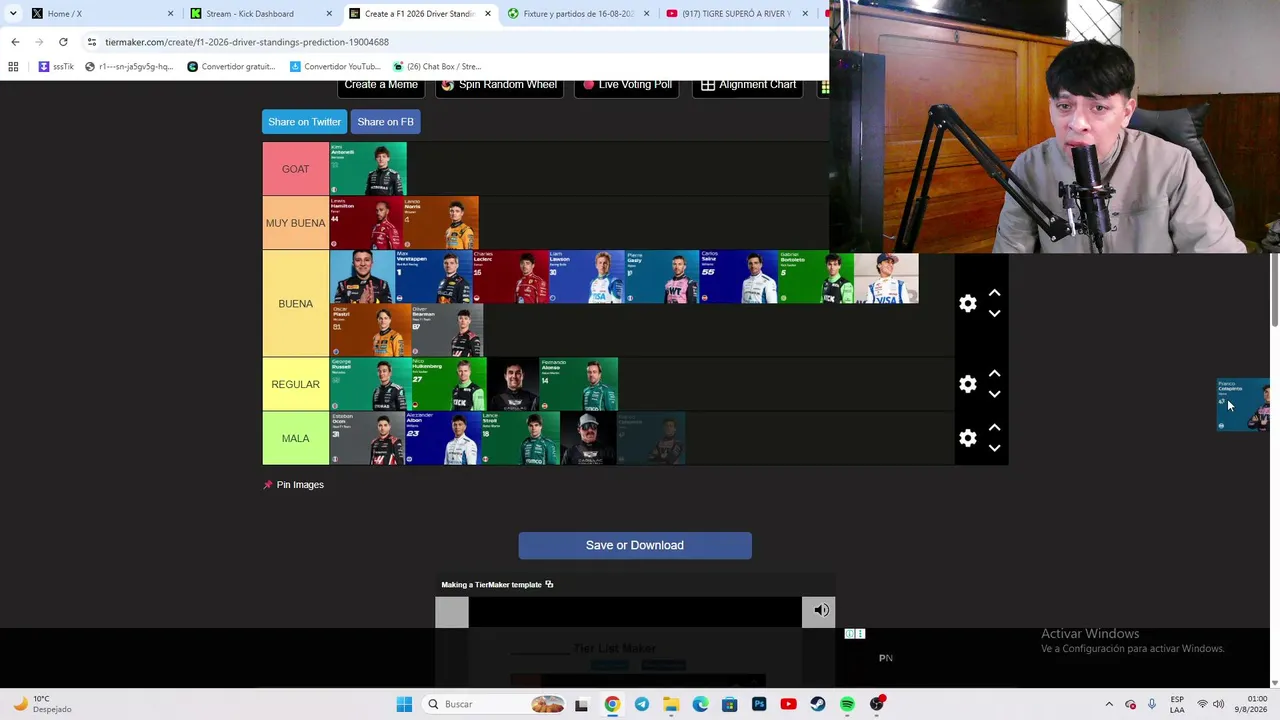
Task: Select Oscar Piastri driver card
Action: 370,330
